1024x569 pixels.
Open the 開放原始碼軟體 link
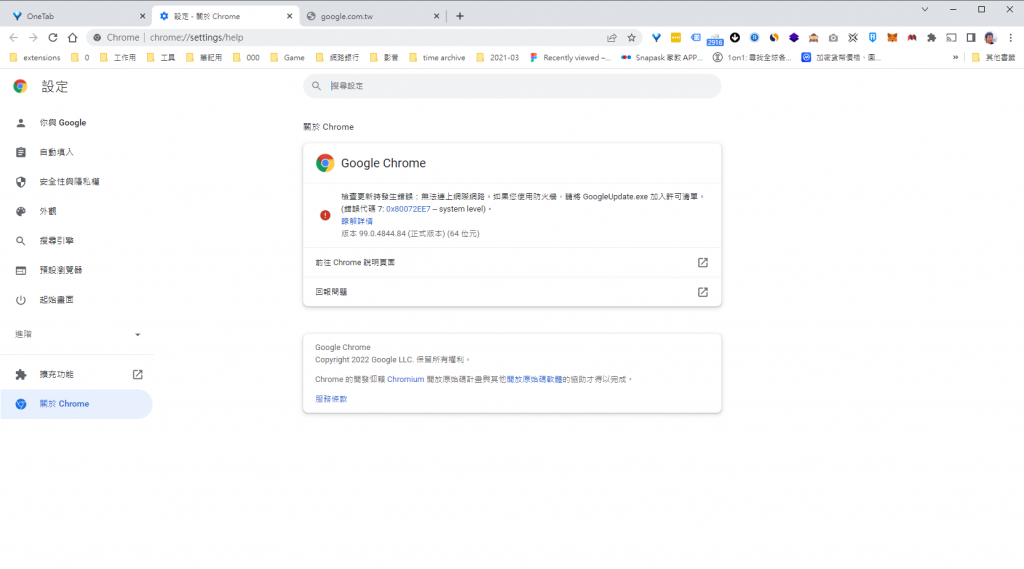[534, 380]
